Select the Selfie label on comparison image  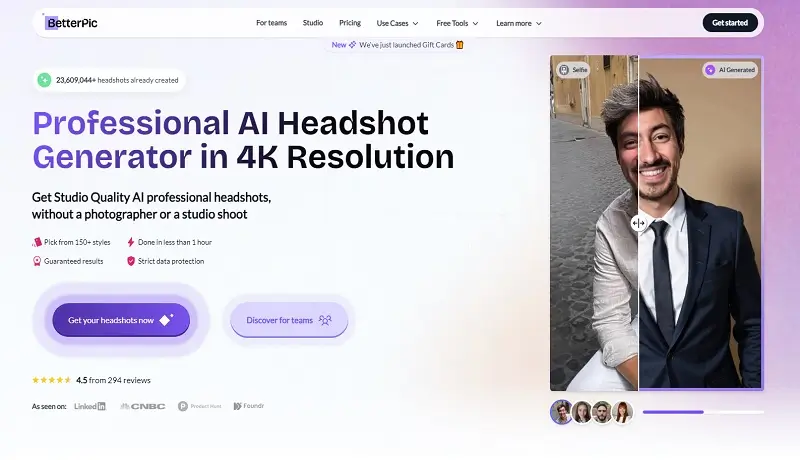pyautogui.click(x=575, y=70)
